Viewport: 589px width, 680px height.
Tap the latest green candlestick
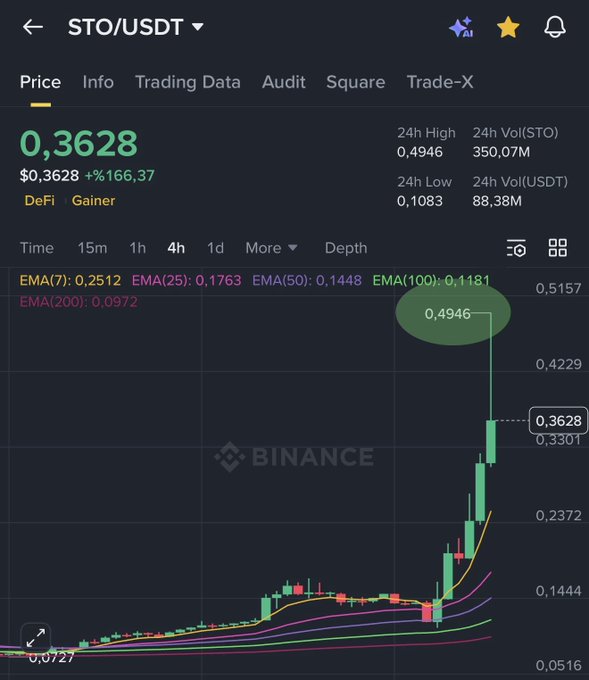click(x=491, y=441)
